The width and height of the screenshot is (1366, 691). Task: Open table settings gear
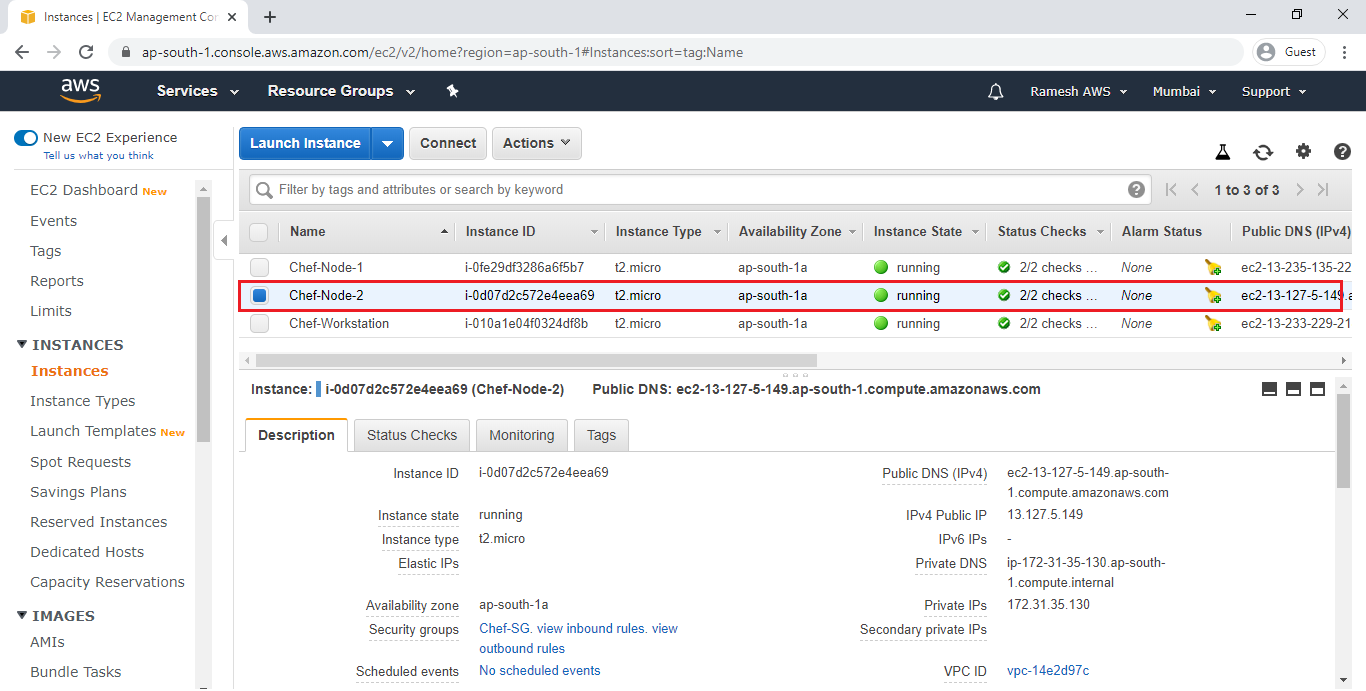point(1303,152)
